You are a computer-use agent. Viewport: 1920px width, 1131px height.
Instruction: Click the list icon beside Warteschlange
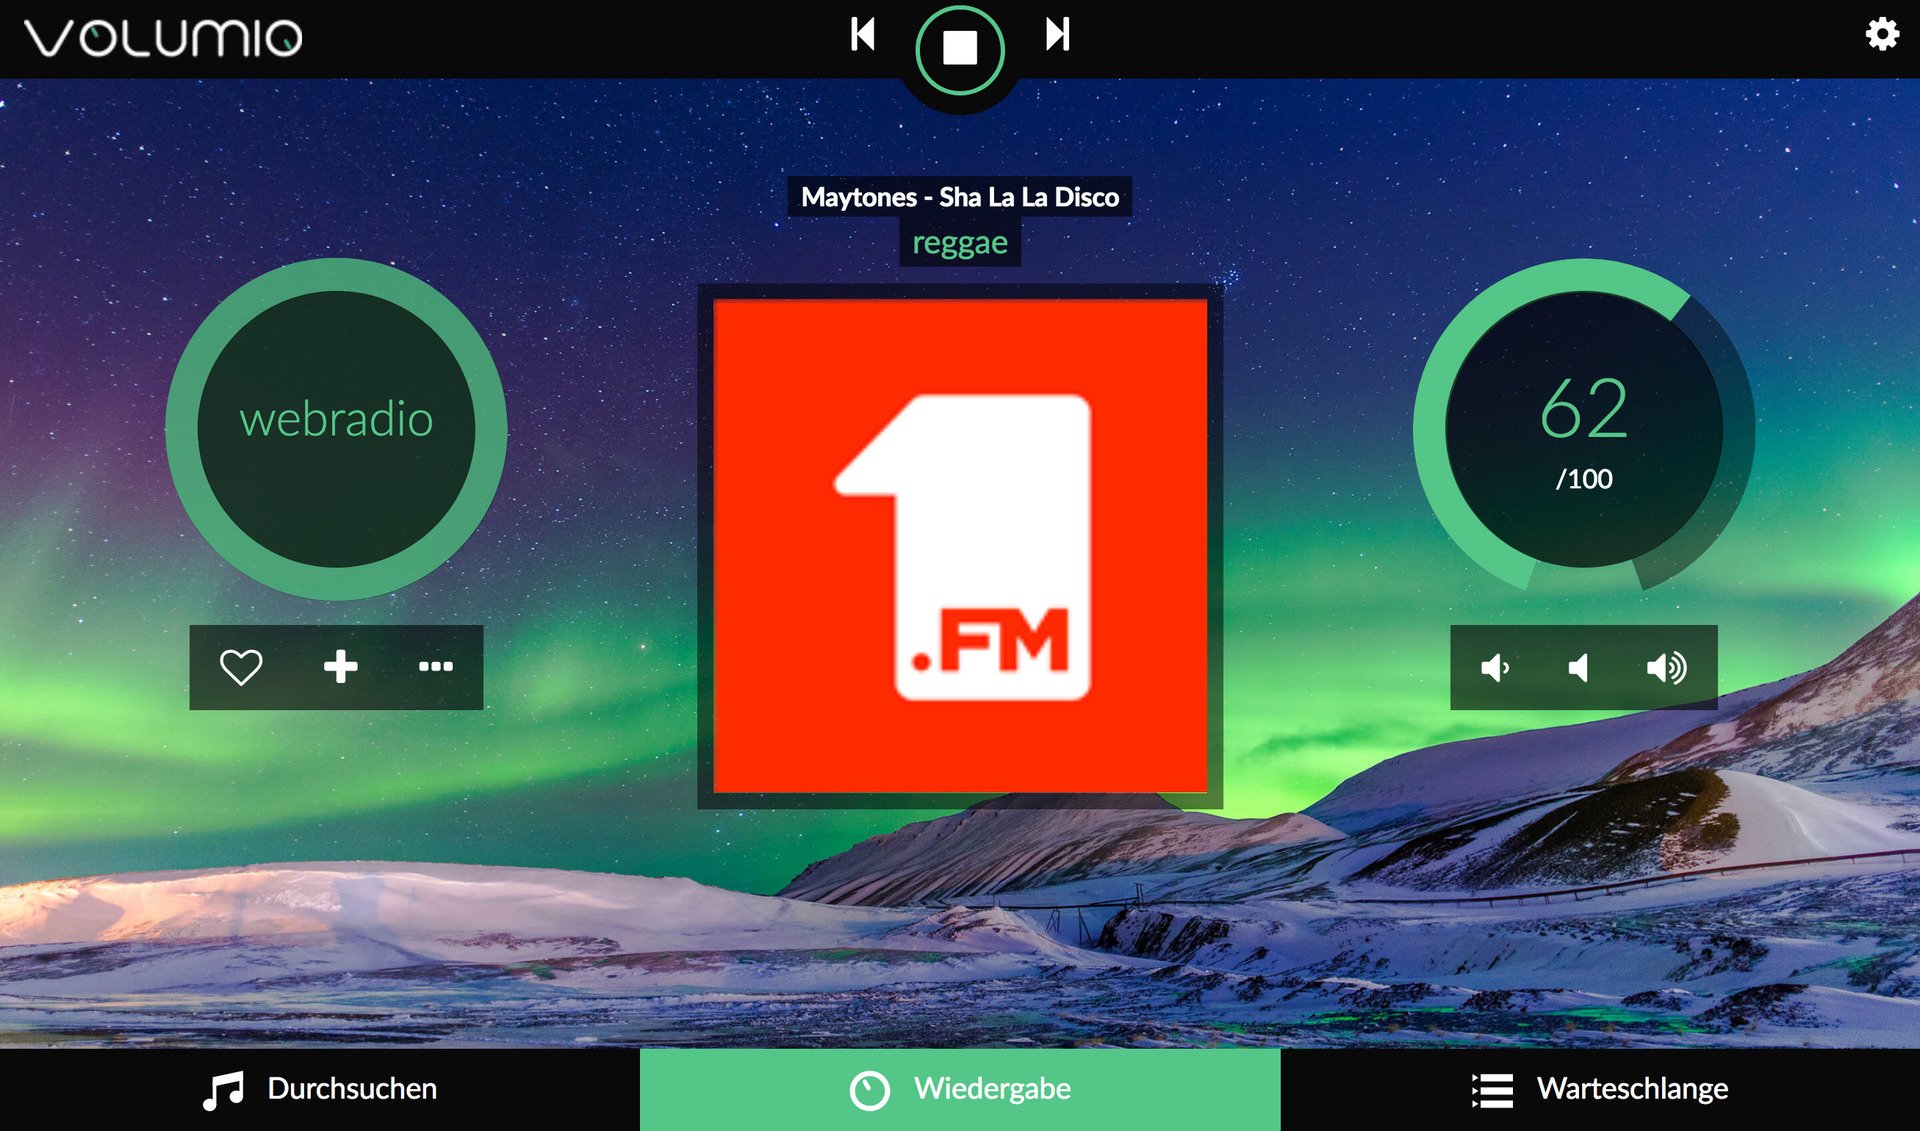(x=1492, y=1090)
